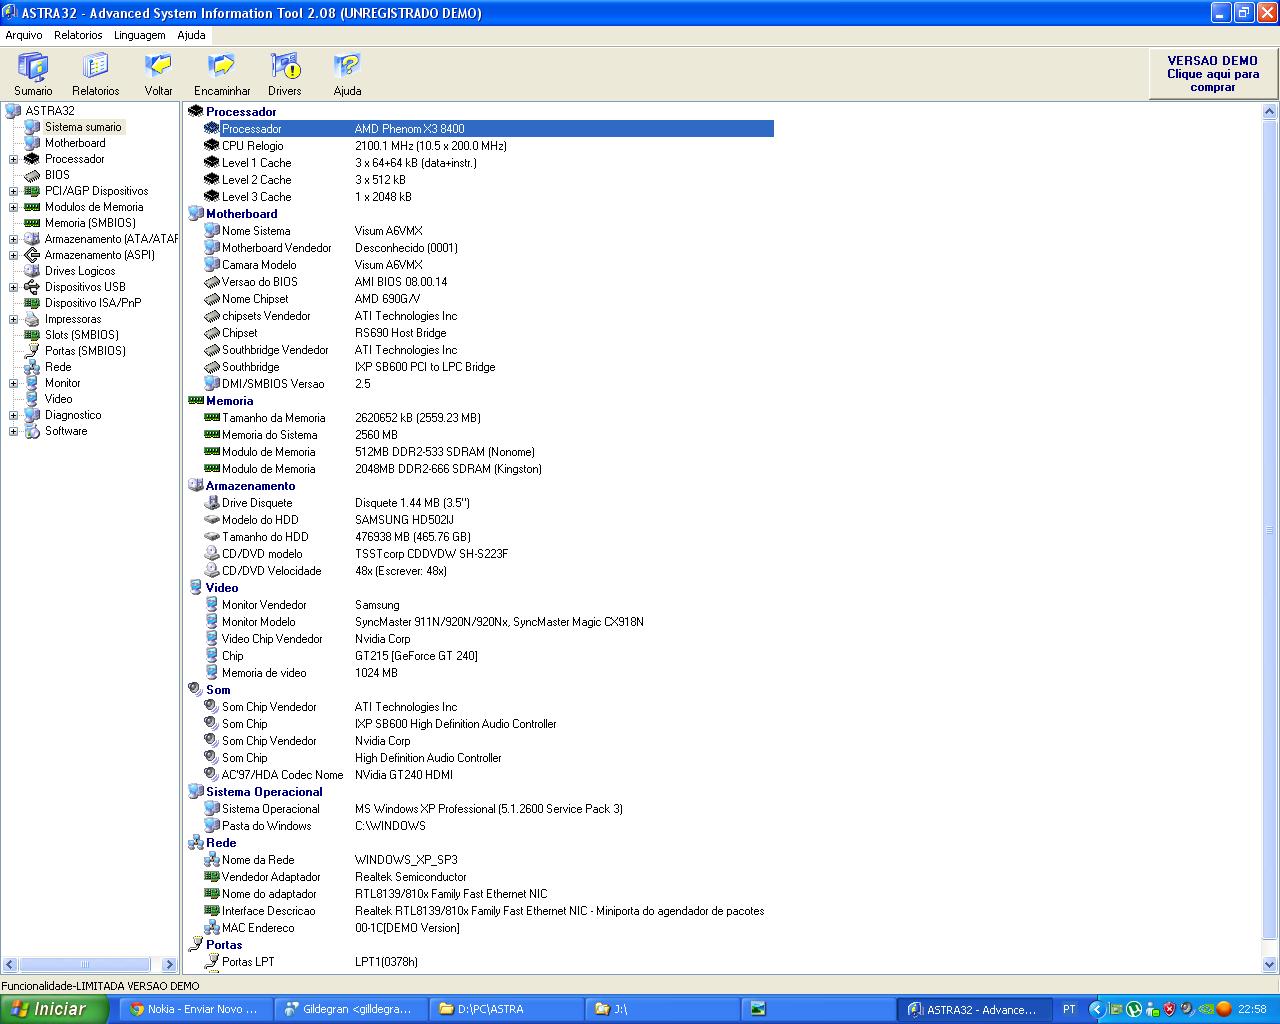
Task: Open the Iniciar start button
Action: (x=55, y=1009)
